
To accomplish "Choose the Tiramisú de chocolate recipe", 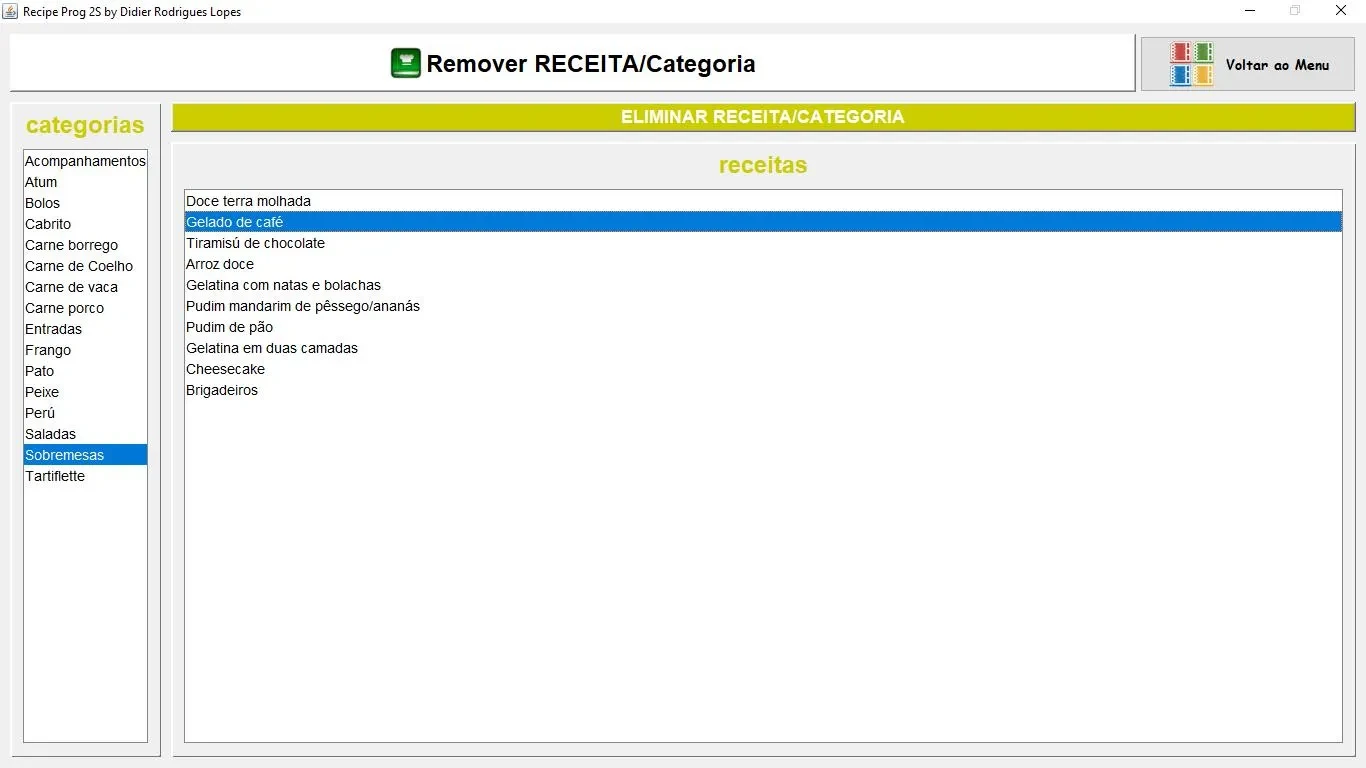I will [x=255, y=243].
